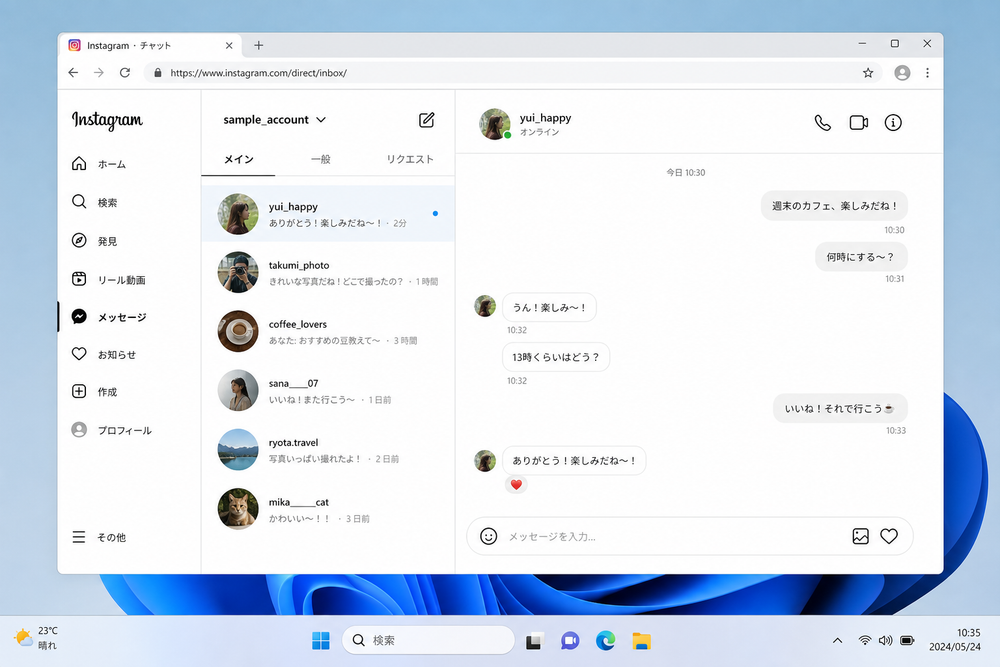Open a new browser tab
The height and width of the screenshot is (667, 1000).
(258, 45)
